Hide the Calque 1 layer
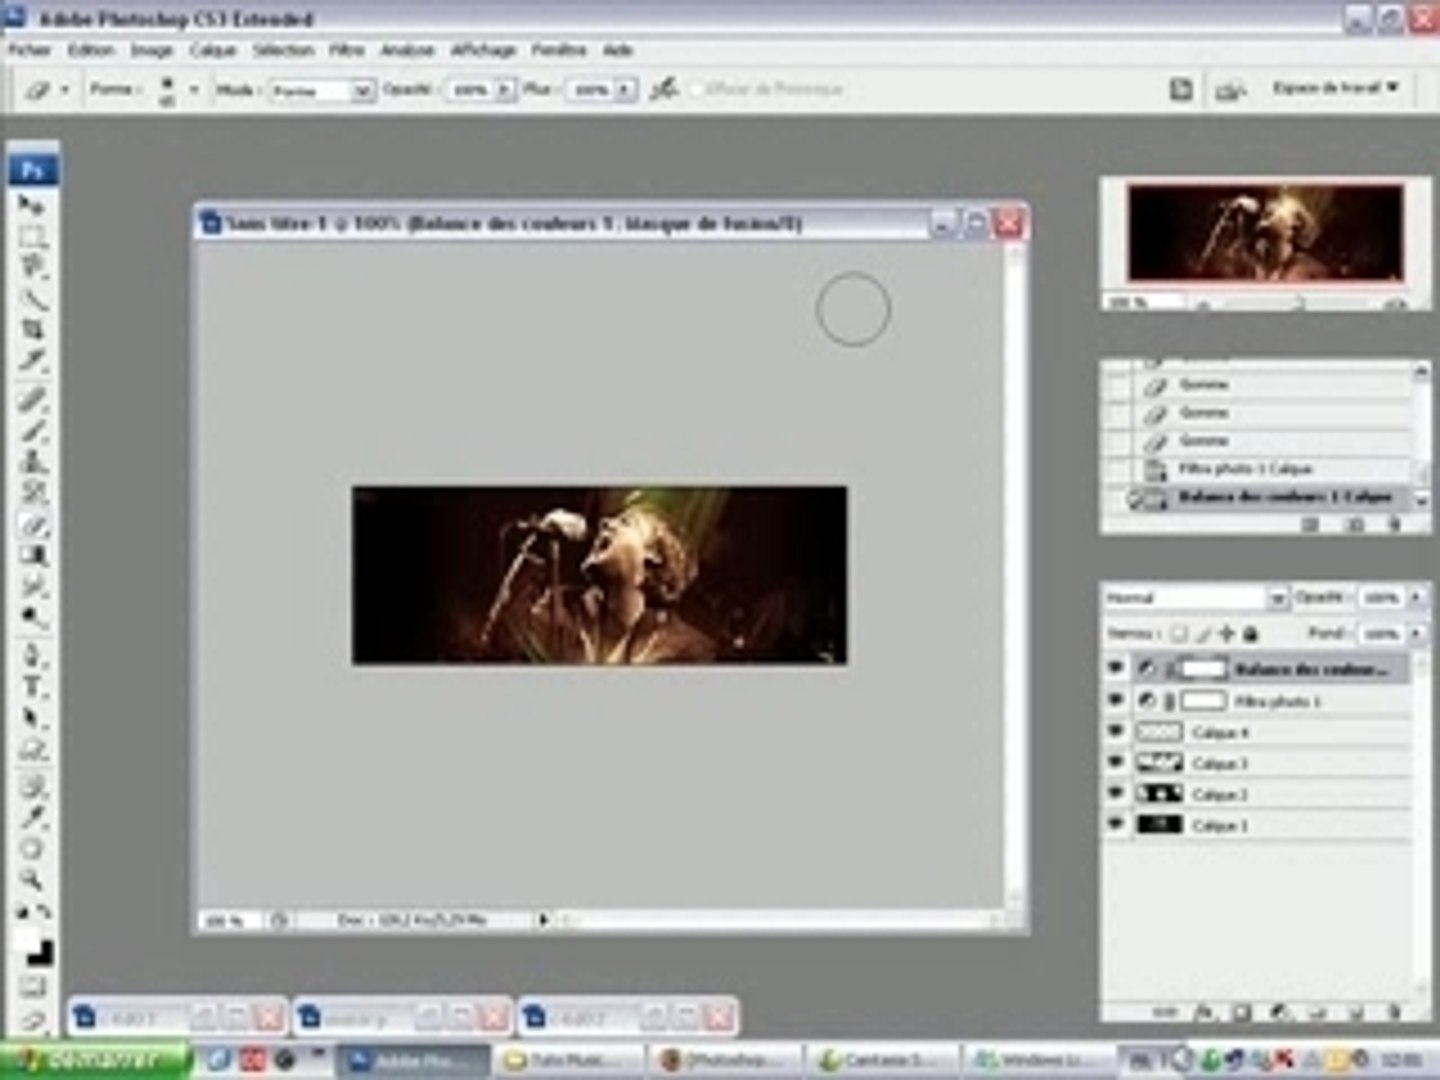Screen dimensions: 1440x1080 (1116, 824)
